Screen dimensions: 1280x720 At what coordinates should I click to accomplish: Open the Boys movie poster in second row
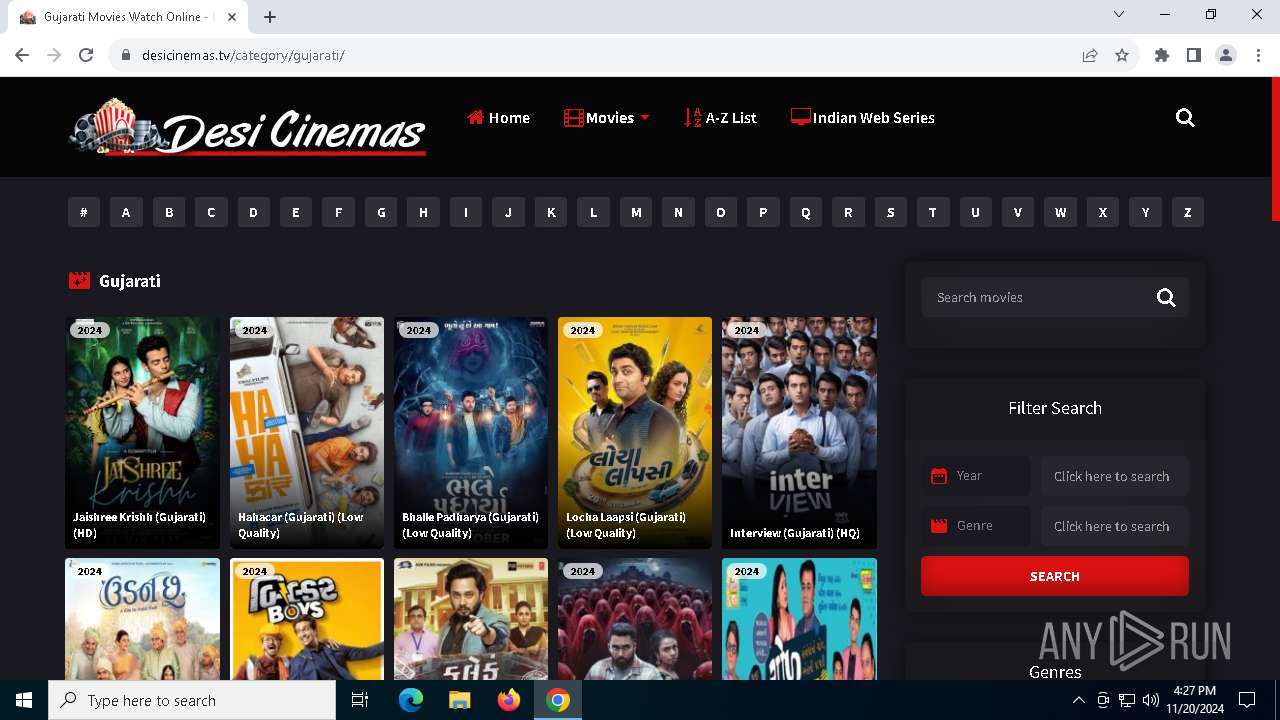(x=307, y=619)
